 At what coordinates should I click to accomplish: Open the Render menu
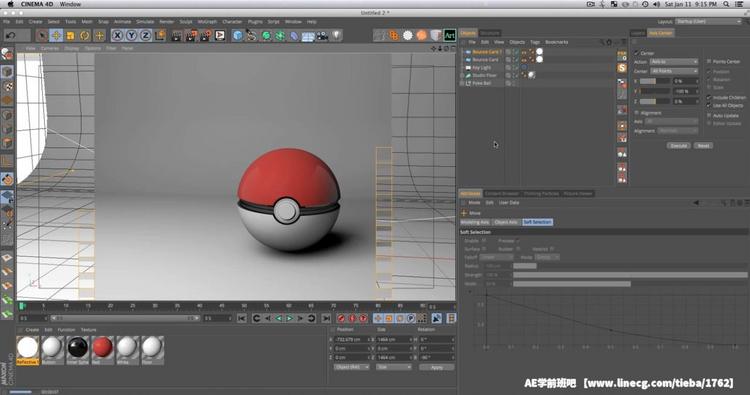166,22
